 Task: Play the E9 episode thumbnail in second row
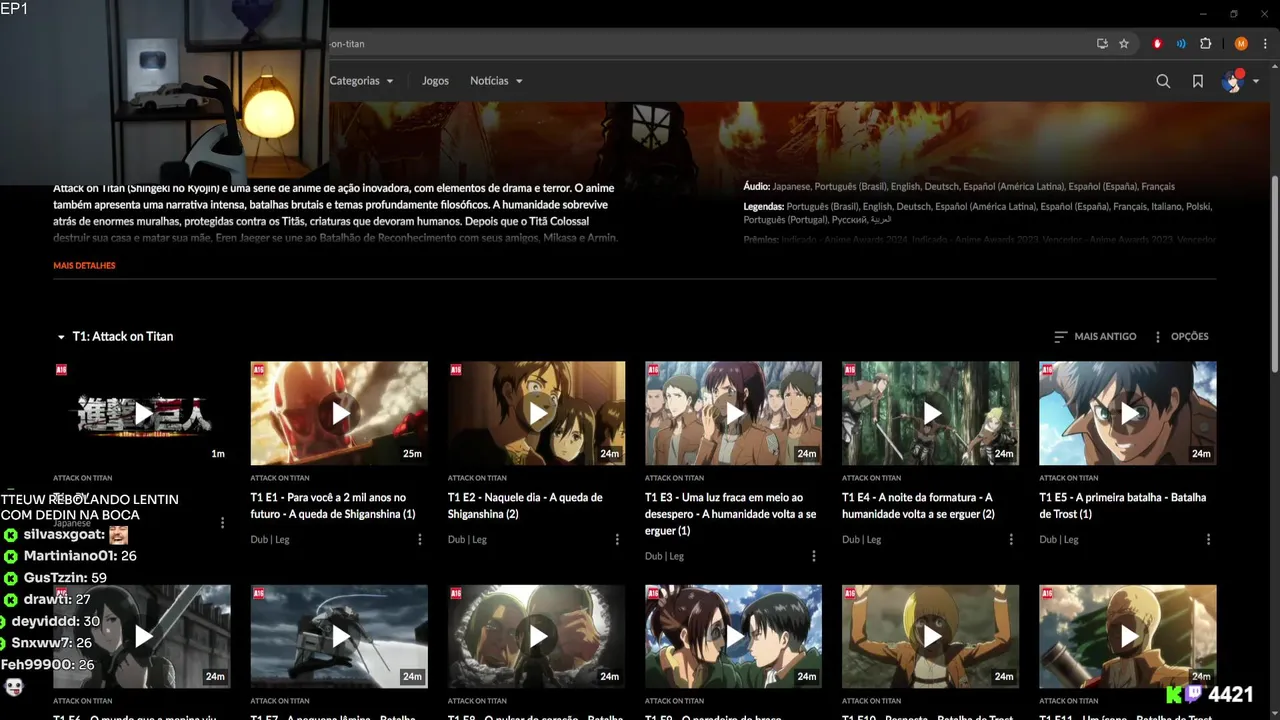tap(733, 636)
